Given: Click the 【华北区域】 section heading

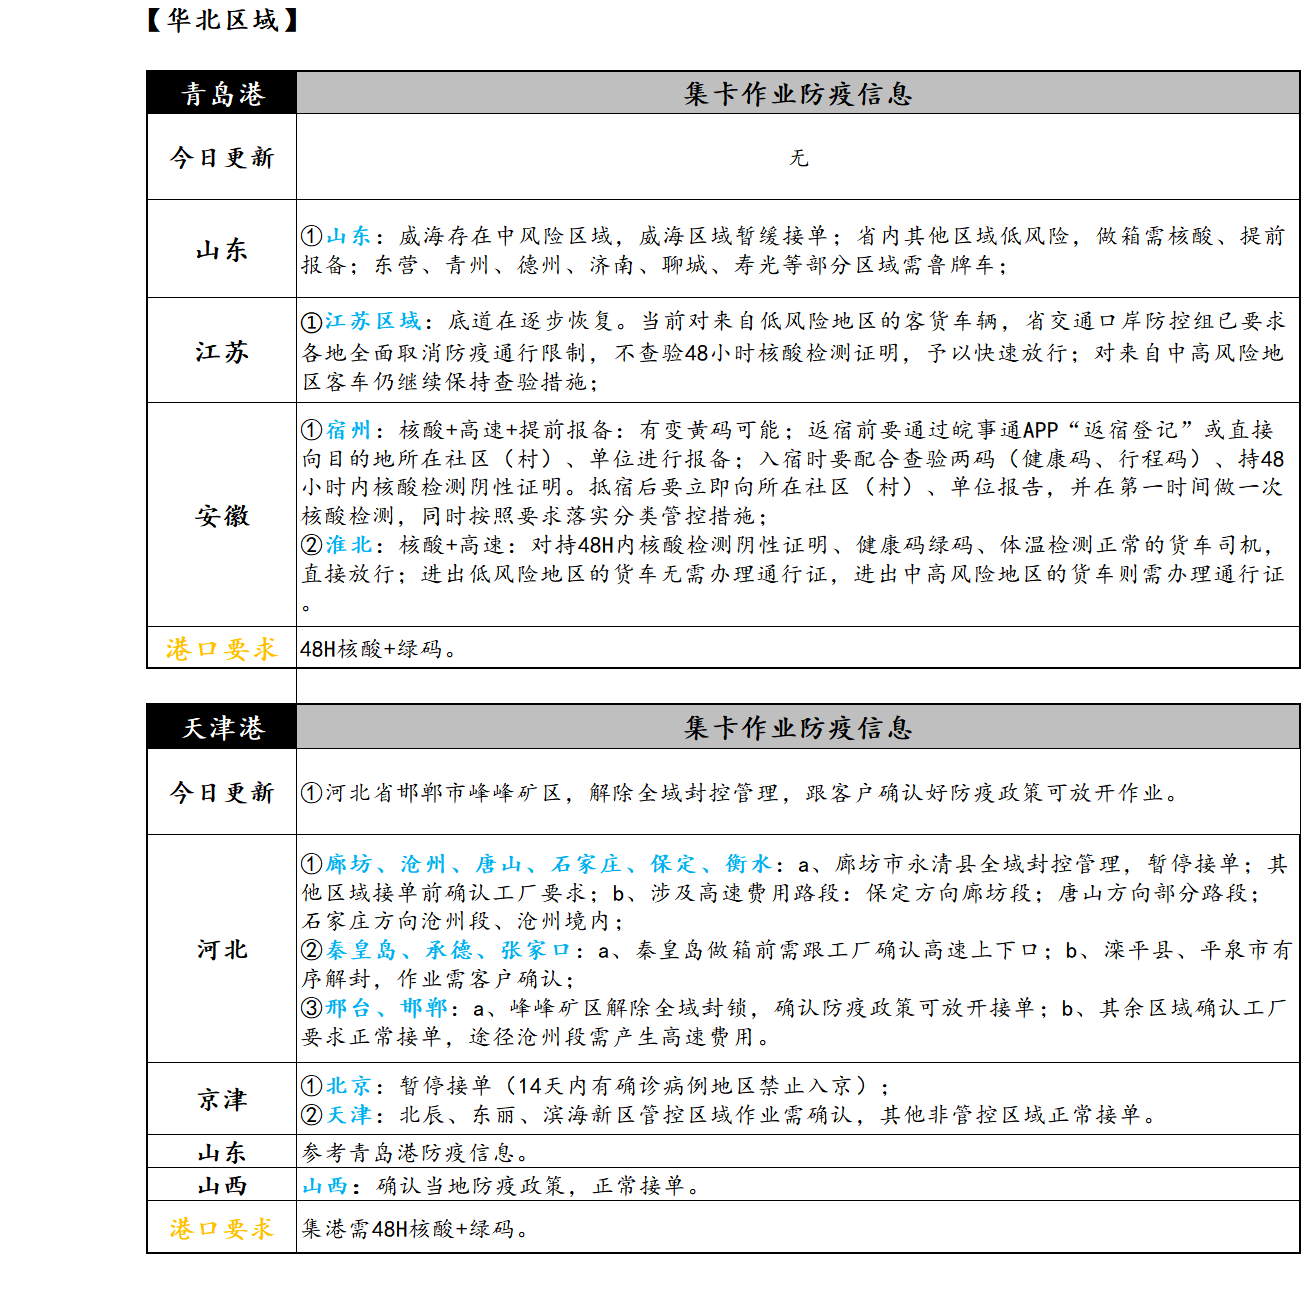Looking at the screenshot, I should [223, 20].
